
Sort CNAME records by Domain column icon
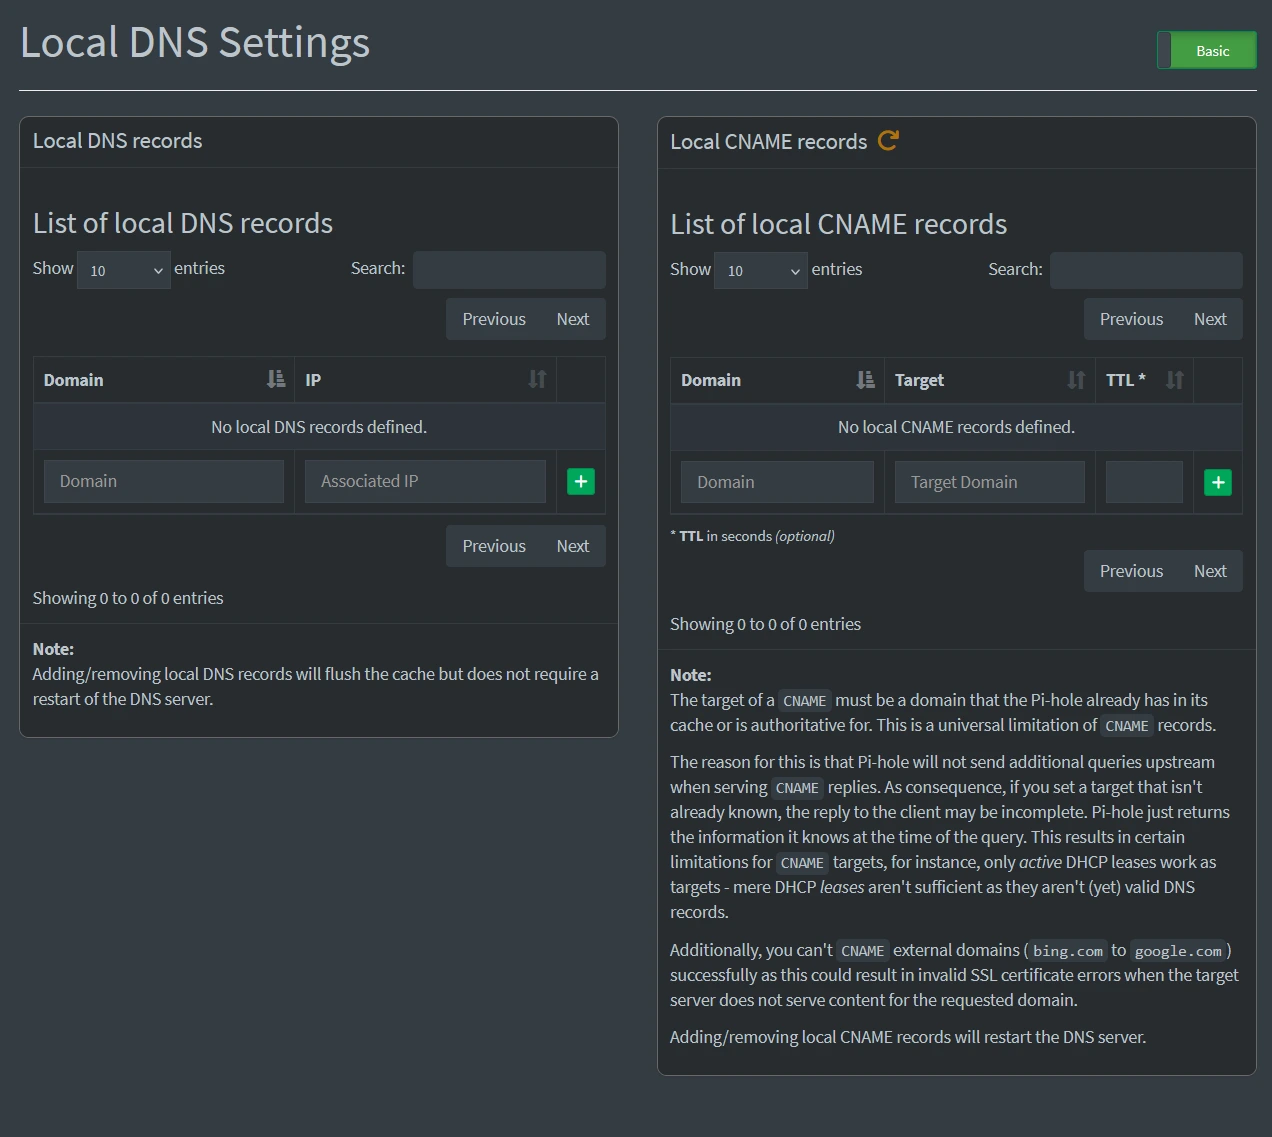point(866,380)
